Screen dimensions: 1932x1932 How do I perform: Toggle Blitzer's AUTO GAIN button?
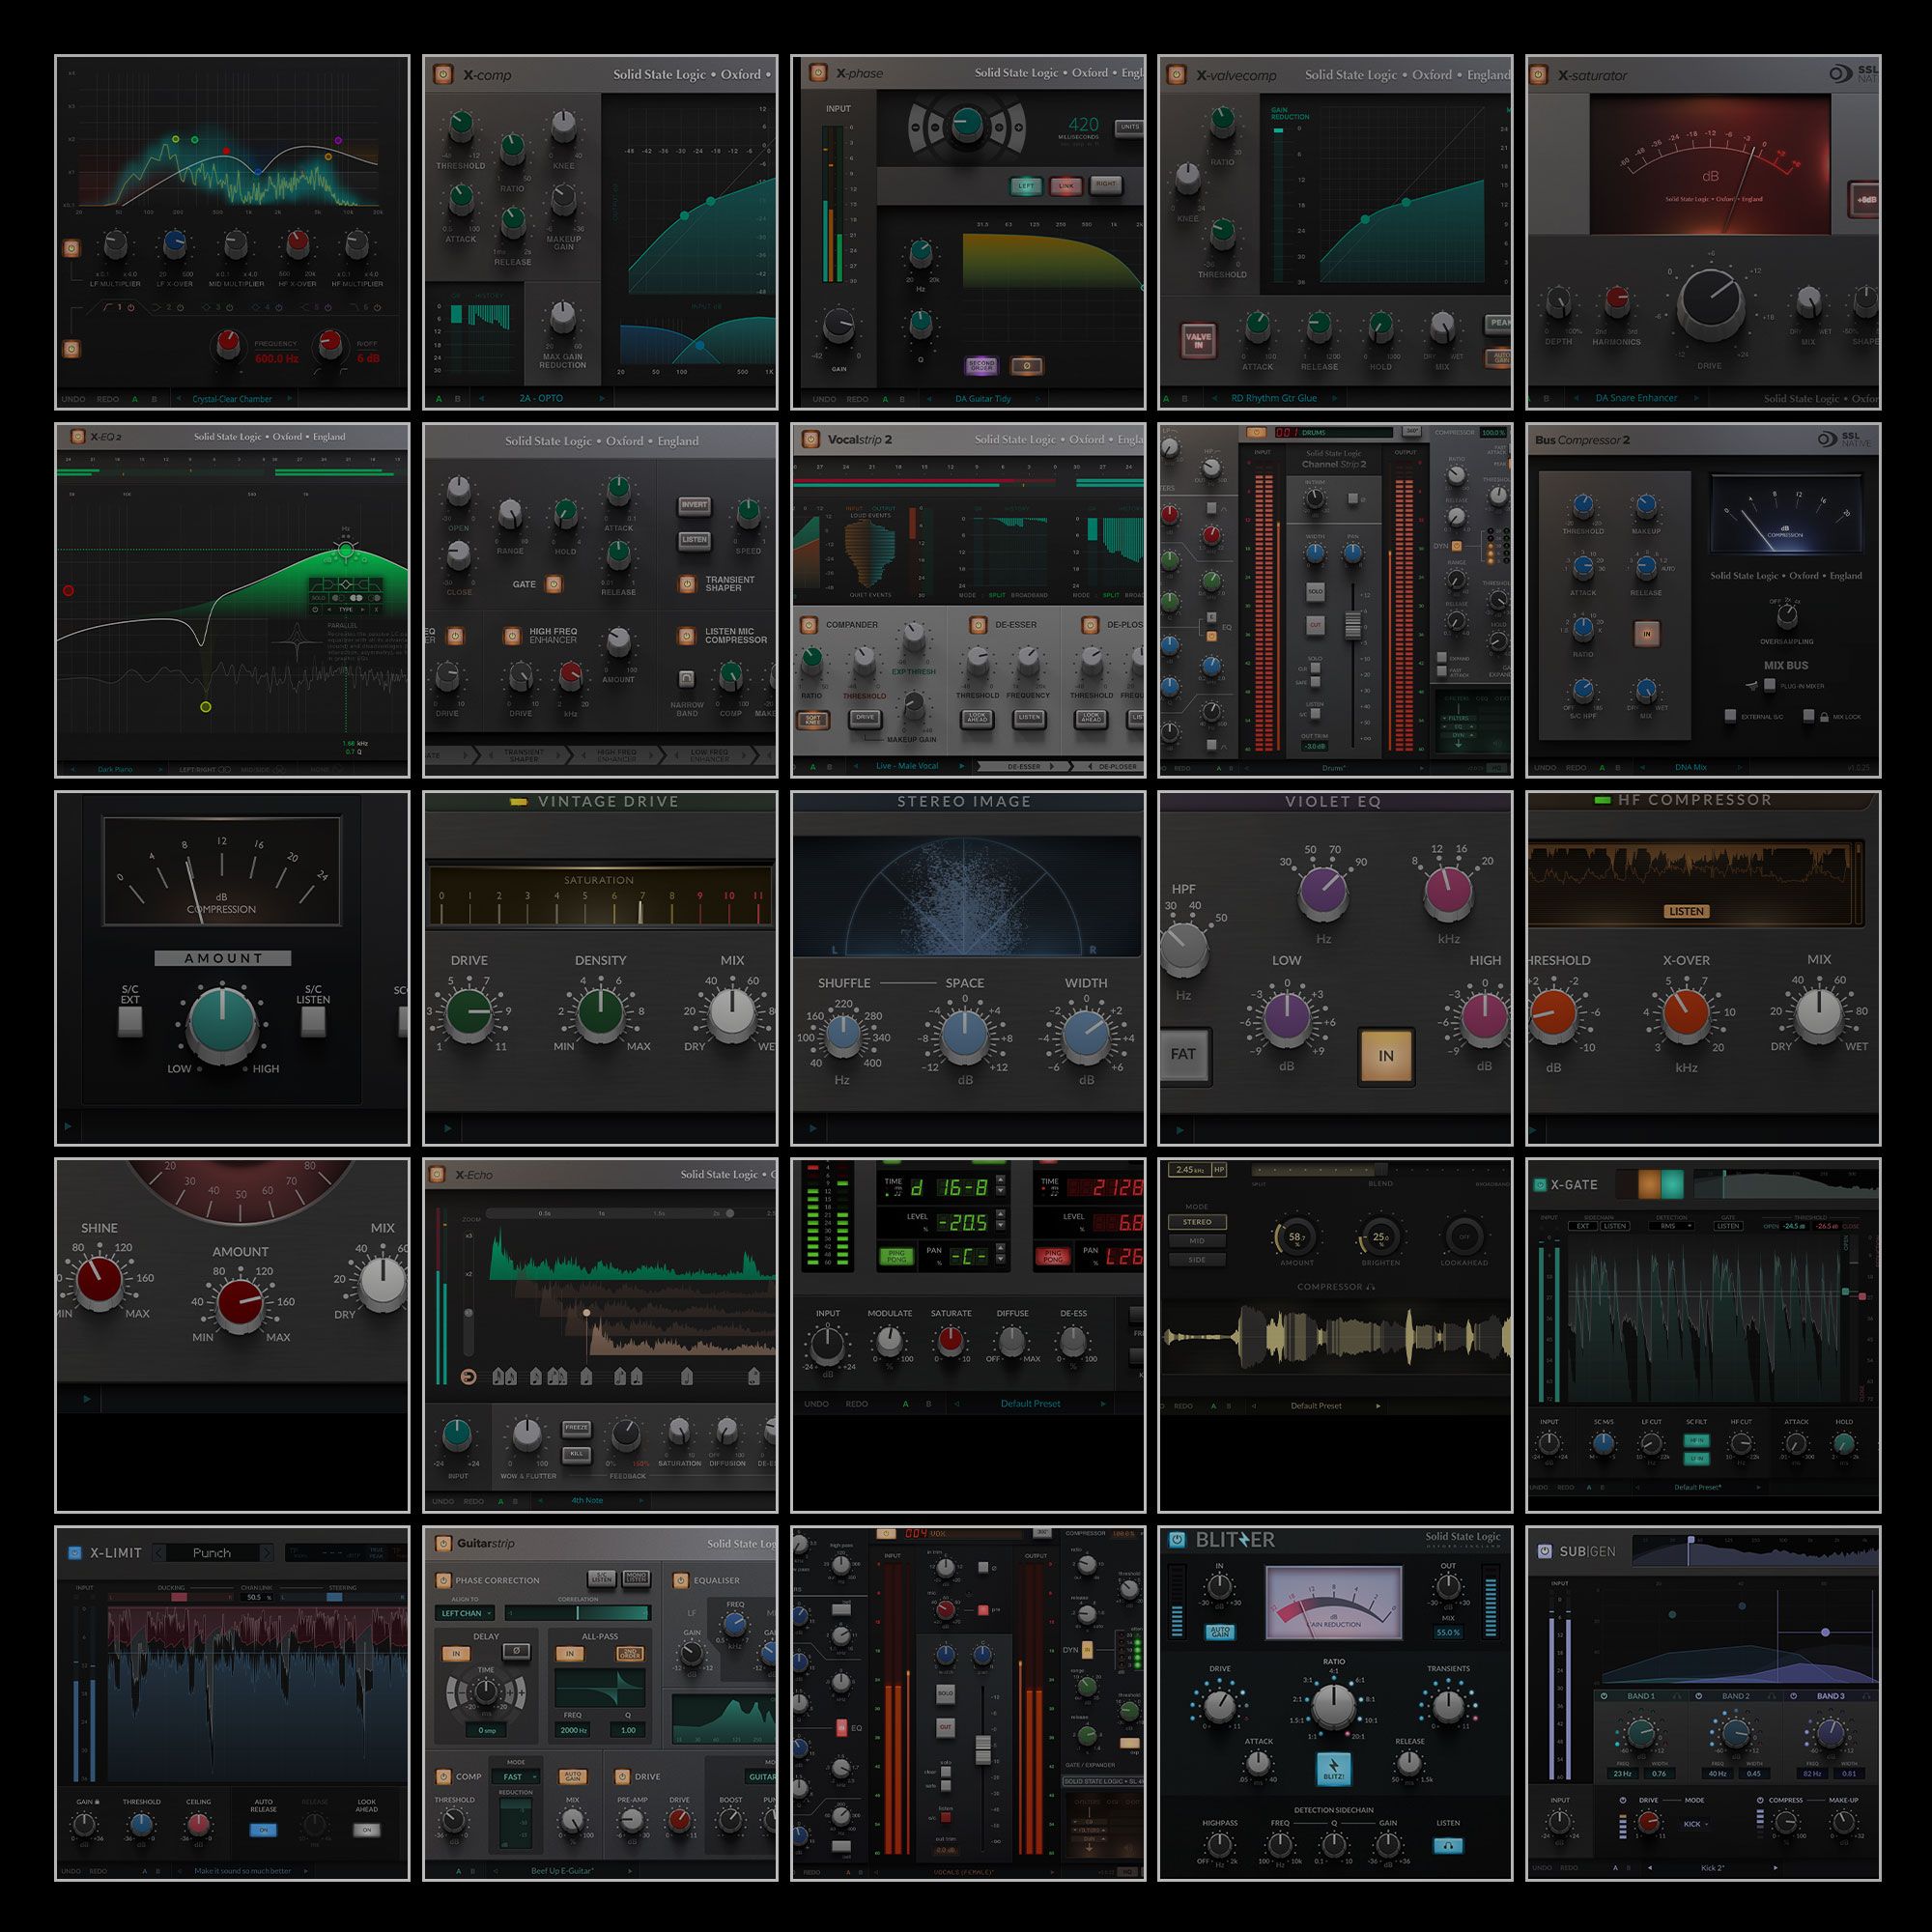pyautogui.click(x=1220, y=1632)
